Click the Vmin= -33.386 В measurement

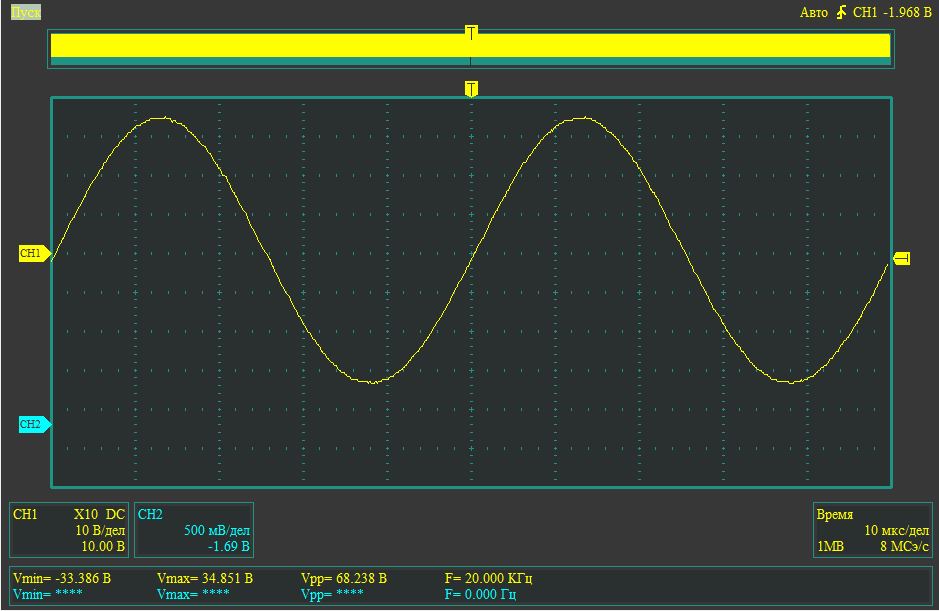coord(62,579)
